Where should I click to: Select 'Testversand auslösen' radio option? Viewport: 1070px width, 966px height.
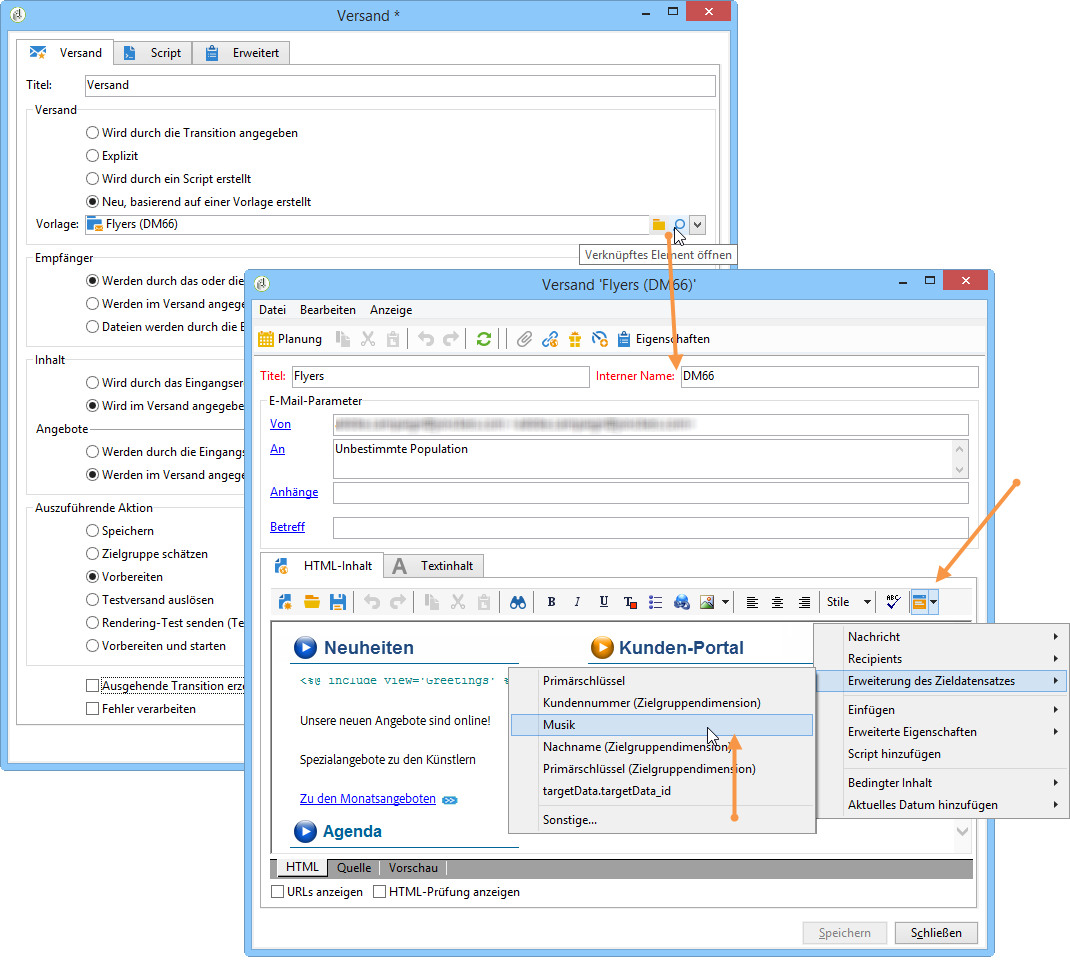pos(92,600)
